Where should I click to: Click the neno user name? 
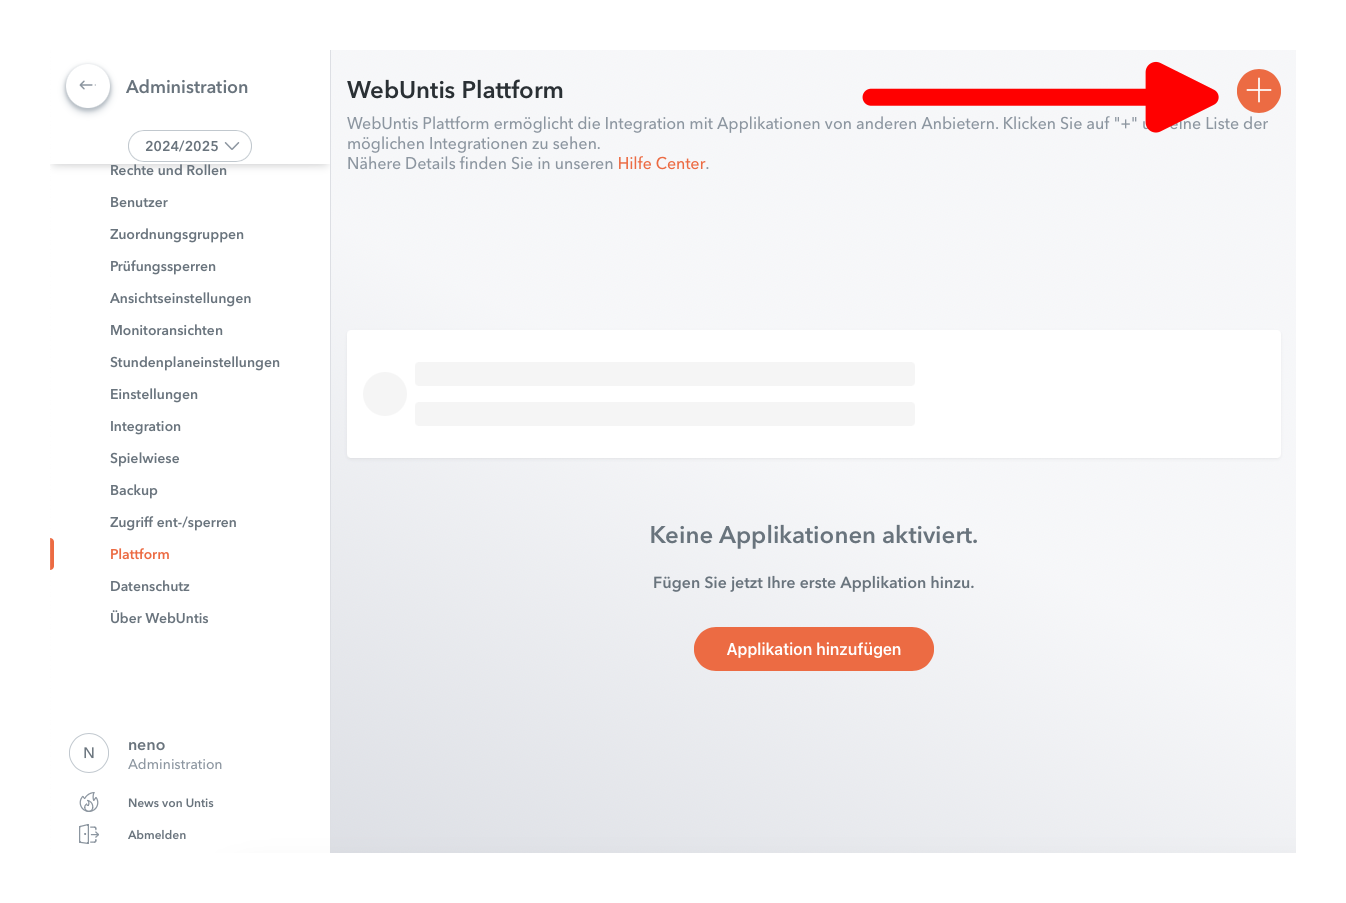click(x=146, y=745)
